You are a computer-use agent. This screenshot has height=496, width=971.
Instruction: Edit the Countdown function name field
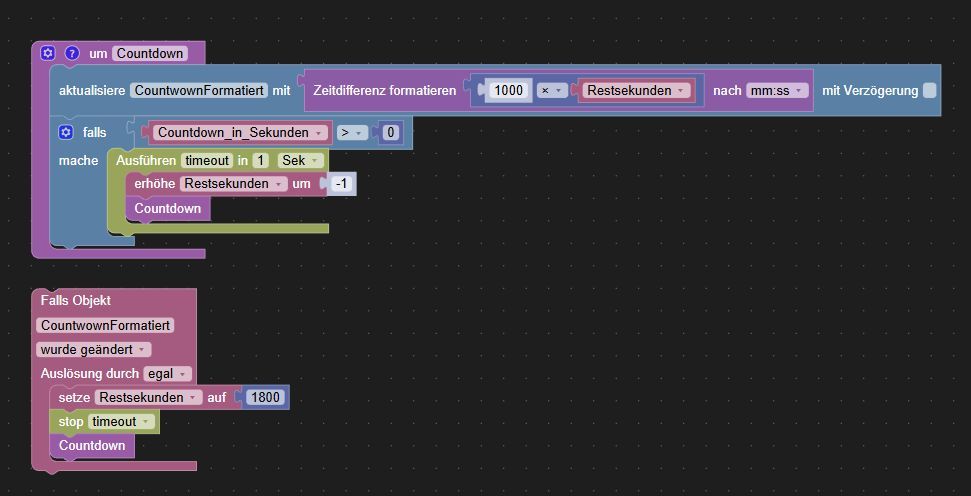pos(149,53)
